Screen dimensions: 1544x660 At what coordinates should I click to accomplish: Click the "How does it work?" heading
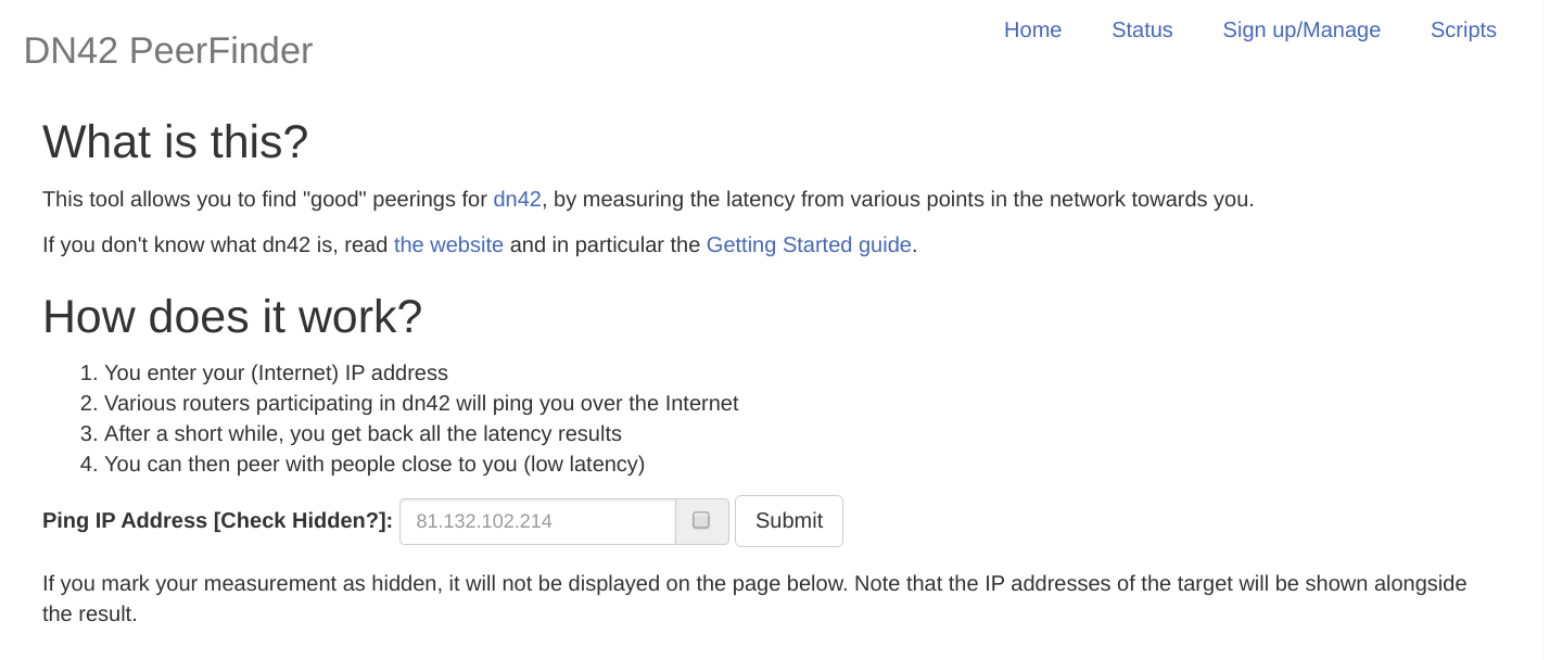tap(232, 317)
